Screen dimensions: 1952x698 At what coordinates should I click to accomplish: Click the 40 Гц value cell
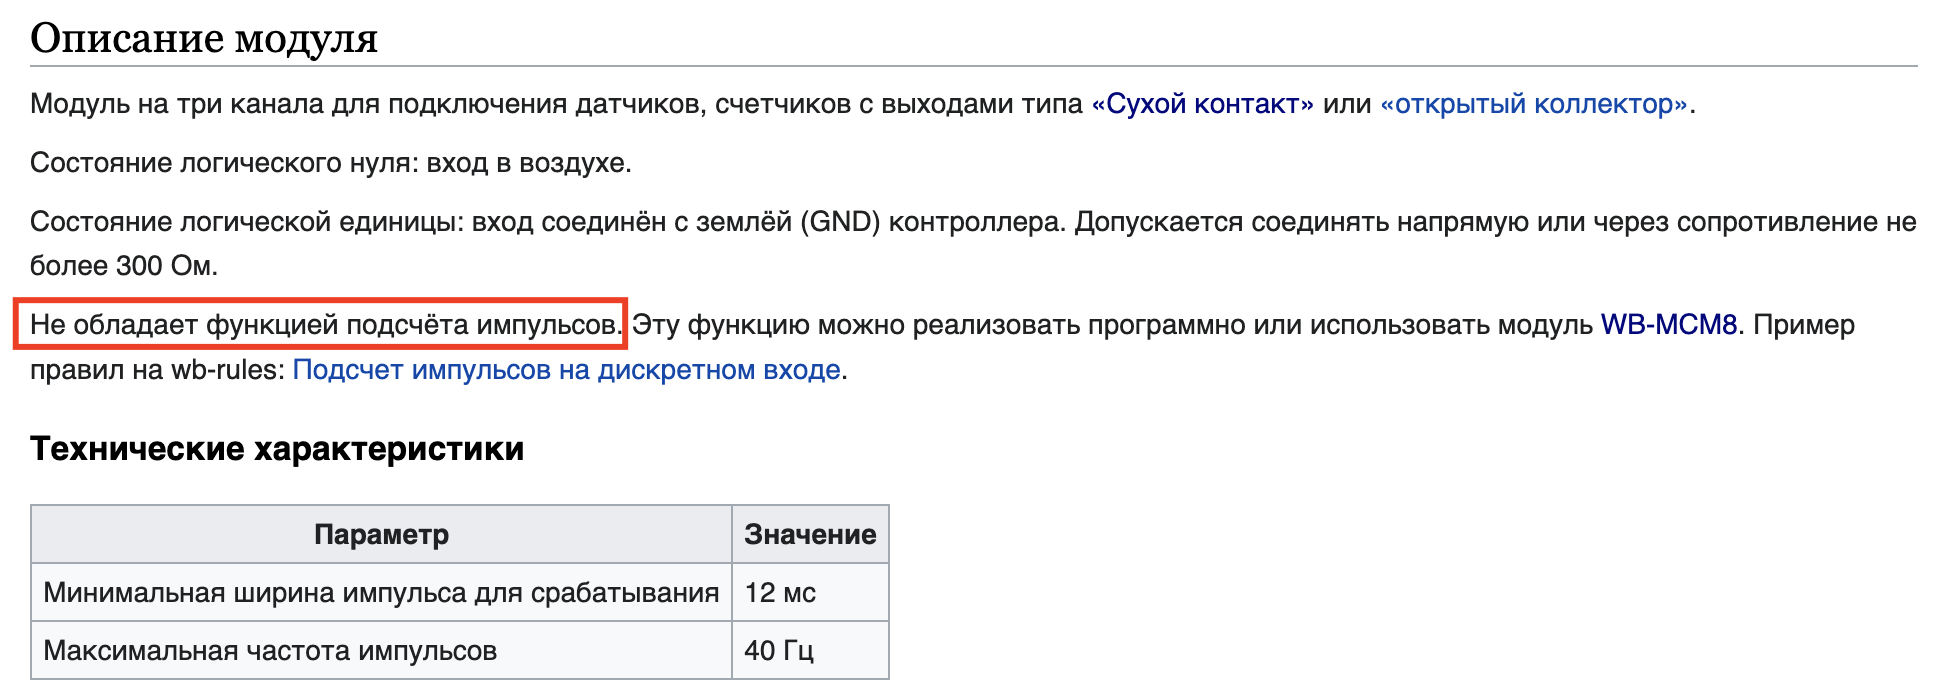point(778,651)
